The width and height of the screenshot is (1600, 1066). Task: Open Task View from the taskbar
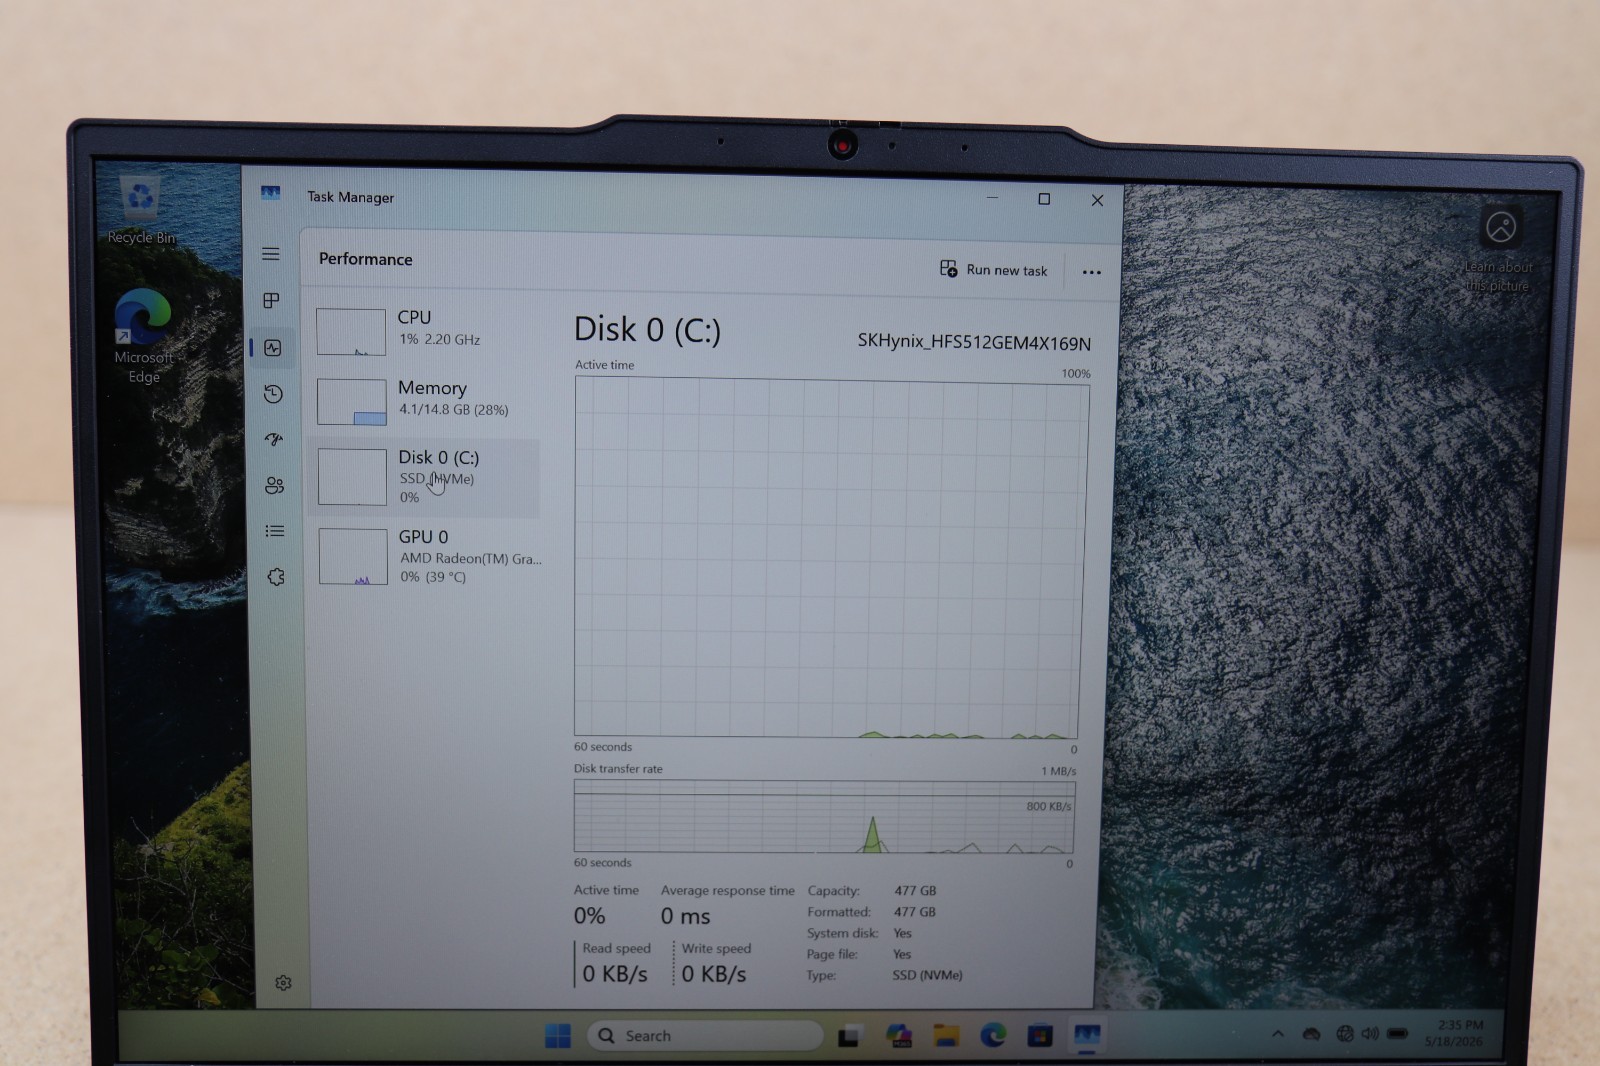849,1036
